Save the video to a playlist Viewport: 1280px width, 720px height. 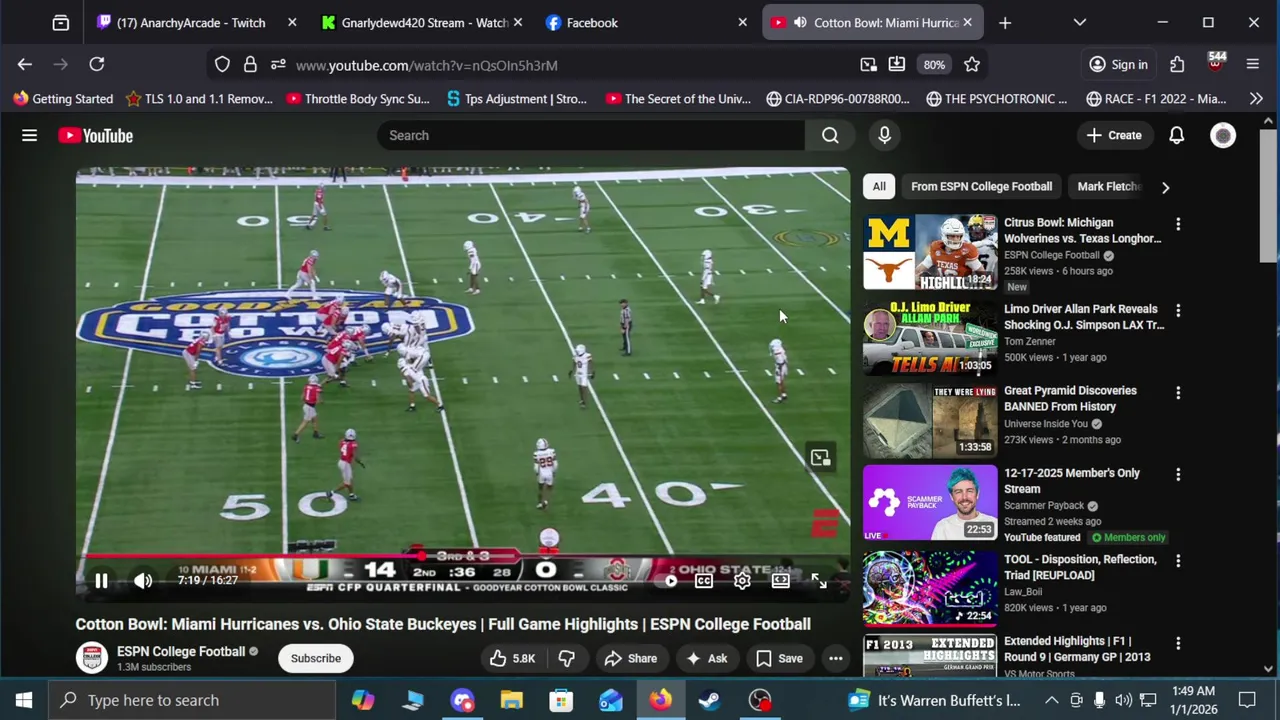779,658
